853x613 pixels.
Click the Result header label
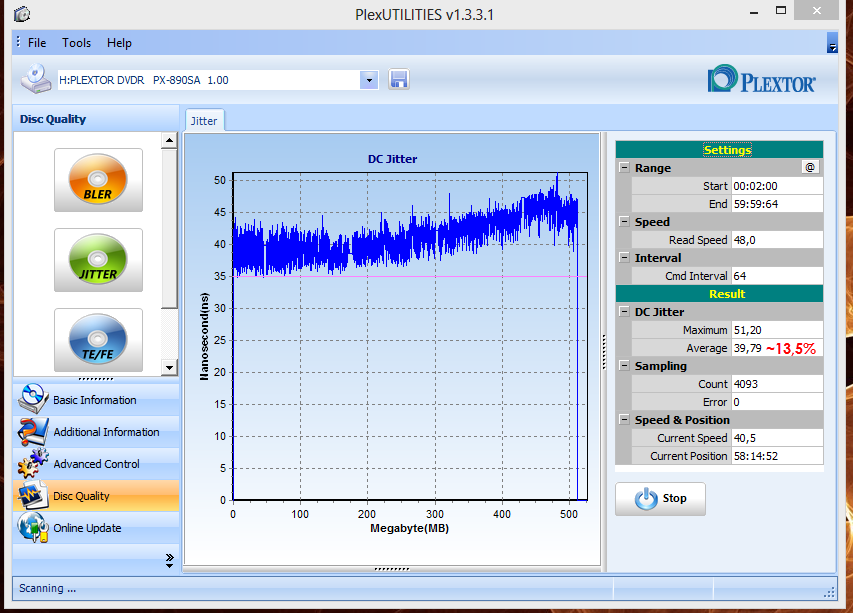tap(727, 294)
